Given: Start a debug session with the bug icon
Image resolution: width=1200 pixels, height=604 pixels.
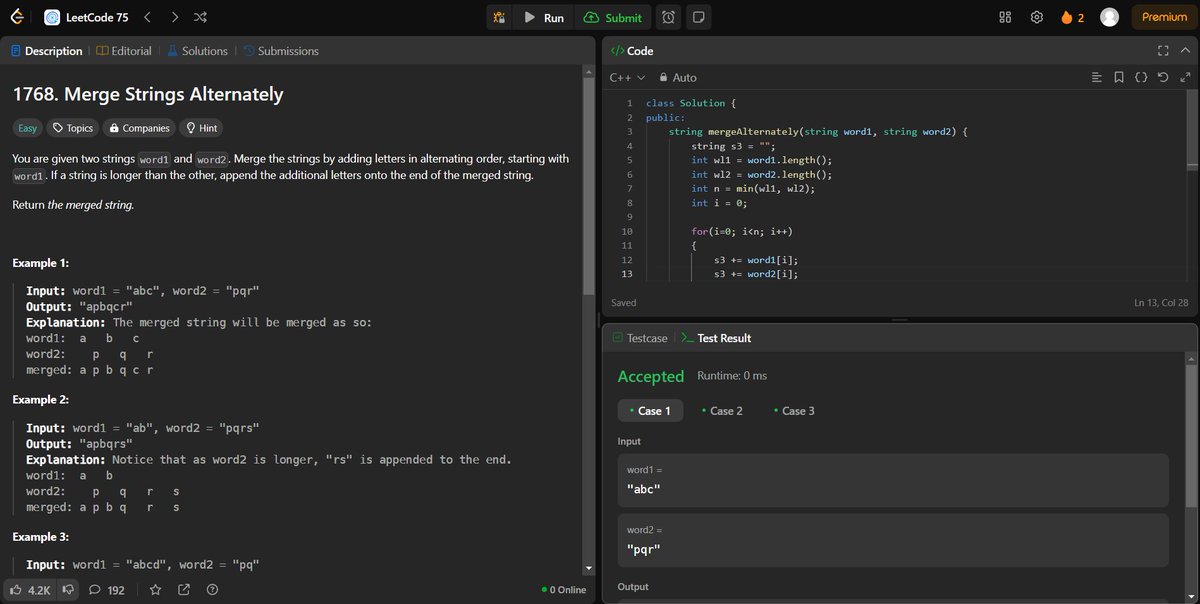Looking at the screenshot, I should 499,17.
